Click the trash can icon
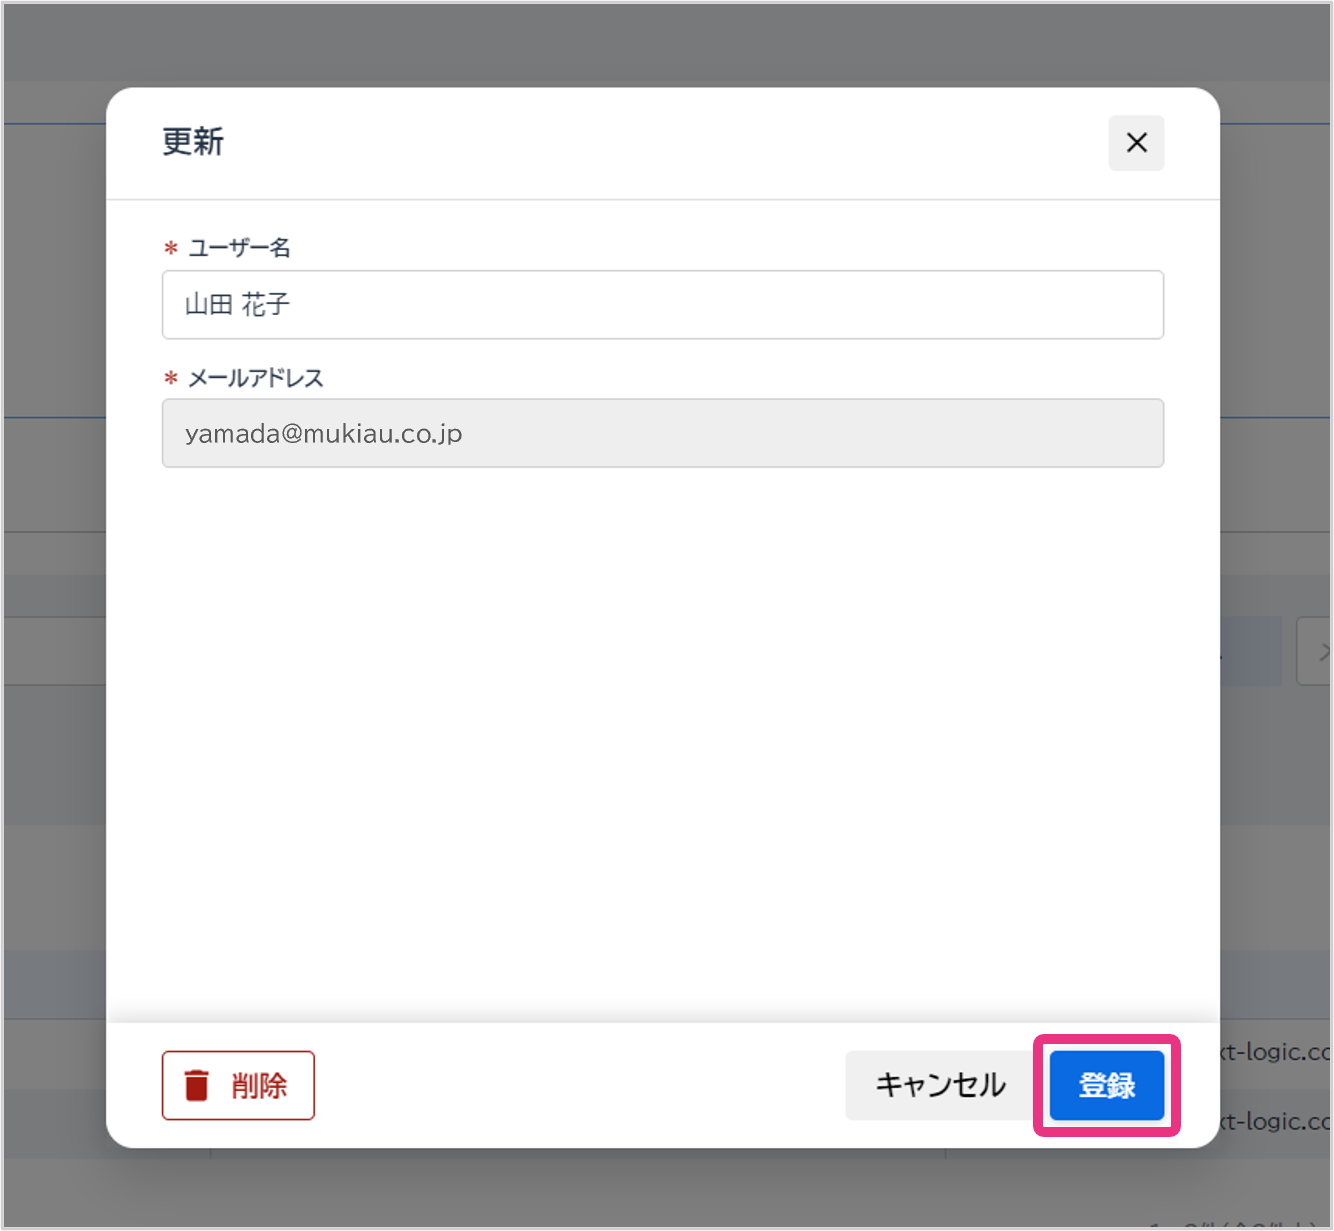Screen dimensions: 1334x1231 [x=197, y=1085]
